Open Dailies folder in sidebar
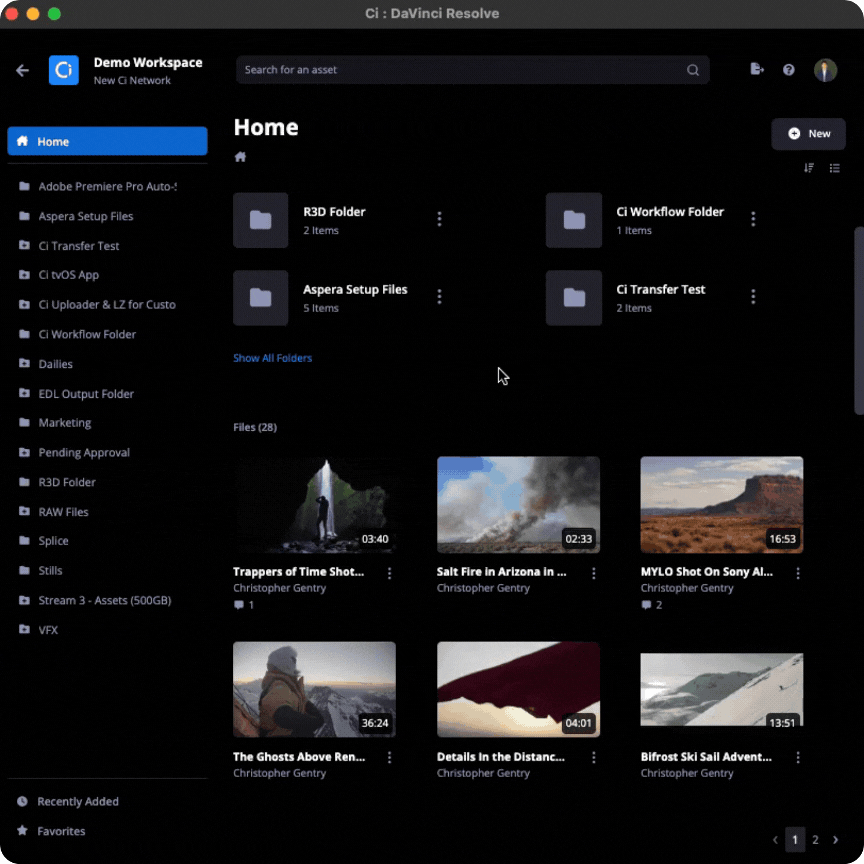The height and width of the screenshot is (864, 864). [x=46, y=364]
